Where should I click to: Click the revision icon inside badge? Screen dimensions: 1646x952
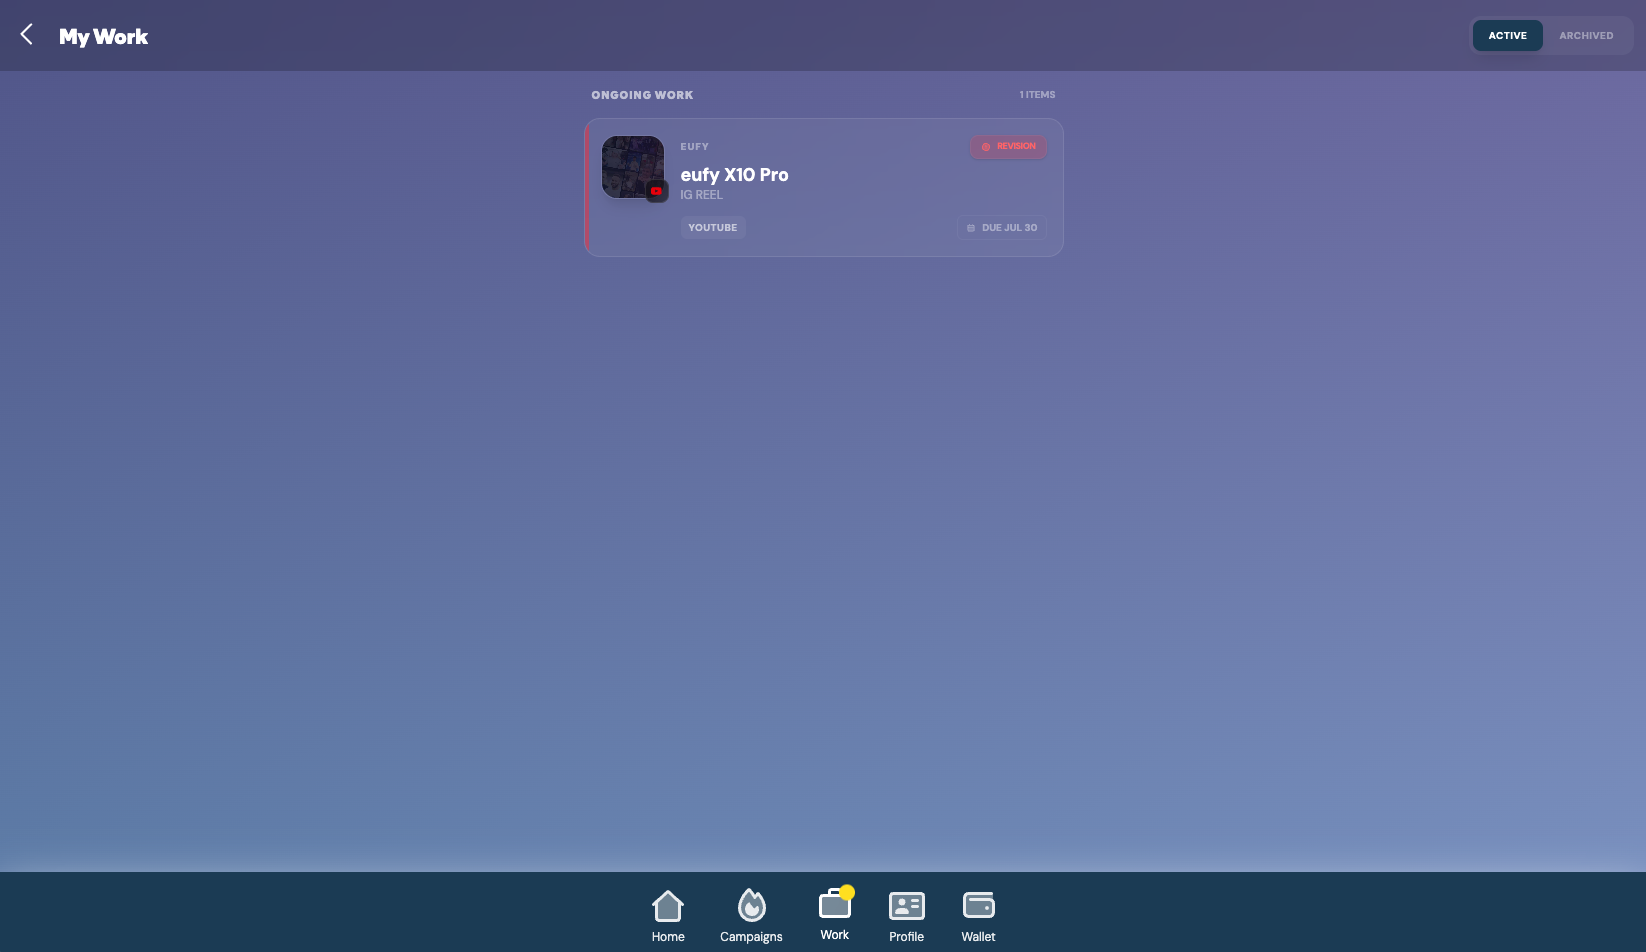tap(986, 147)
